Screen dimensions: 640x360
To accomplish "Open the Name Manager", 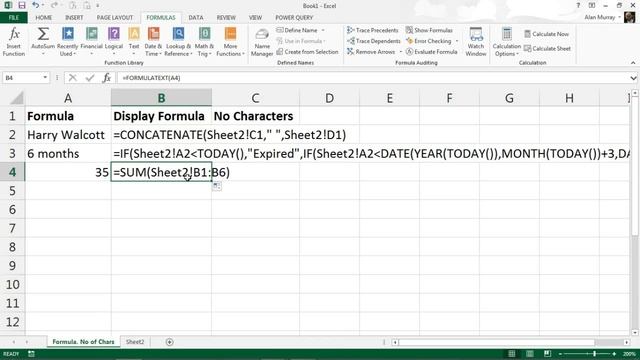I will pos(262,42).
